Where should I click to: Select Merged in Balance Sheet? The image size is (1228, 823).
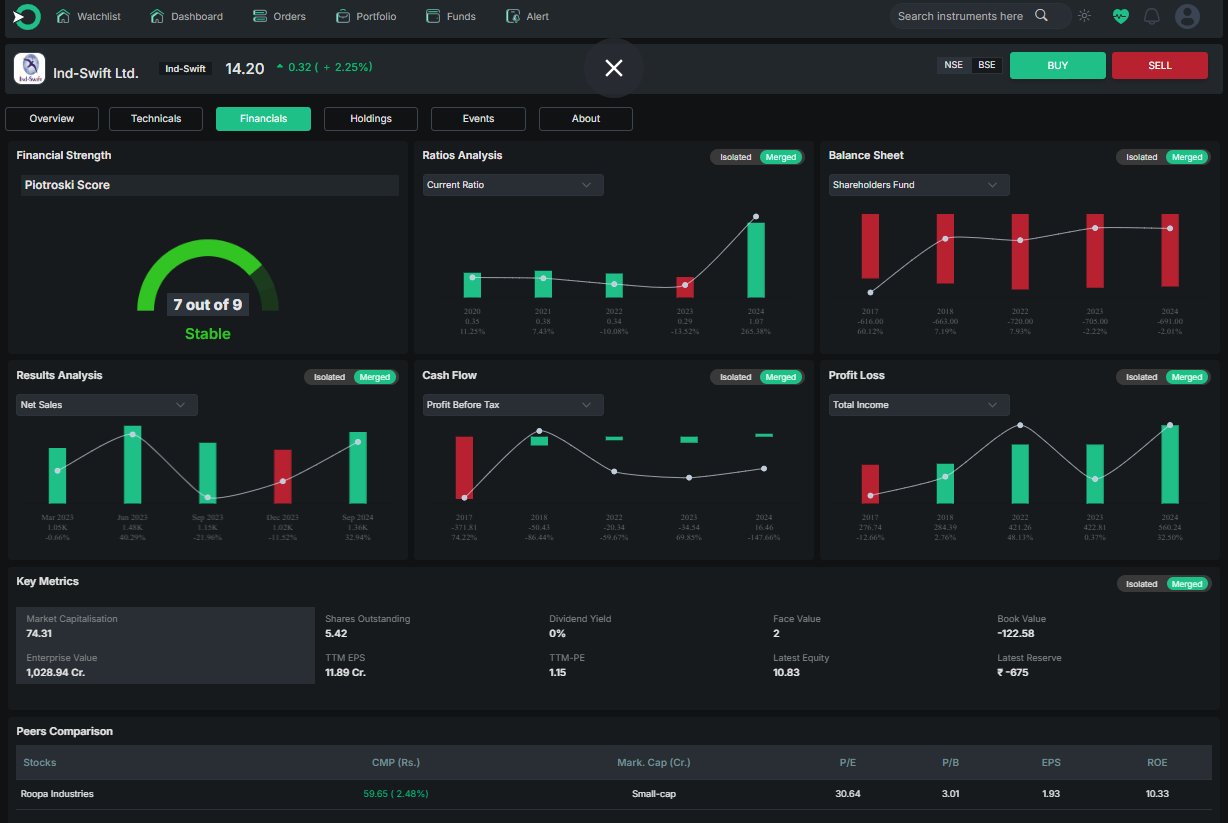tap(1187, 157)
